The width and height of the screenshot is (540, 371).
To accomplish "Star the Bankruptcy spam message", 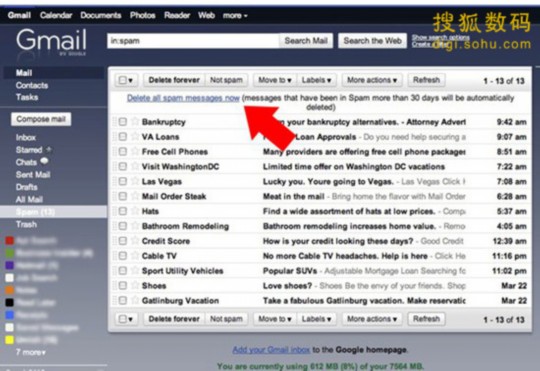I will pos(135,121).
